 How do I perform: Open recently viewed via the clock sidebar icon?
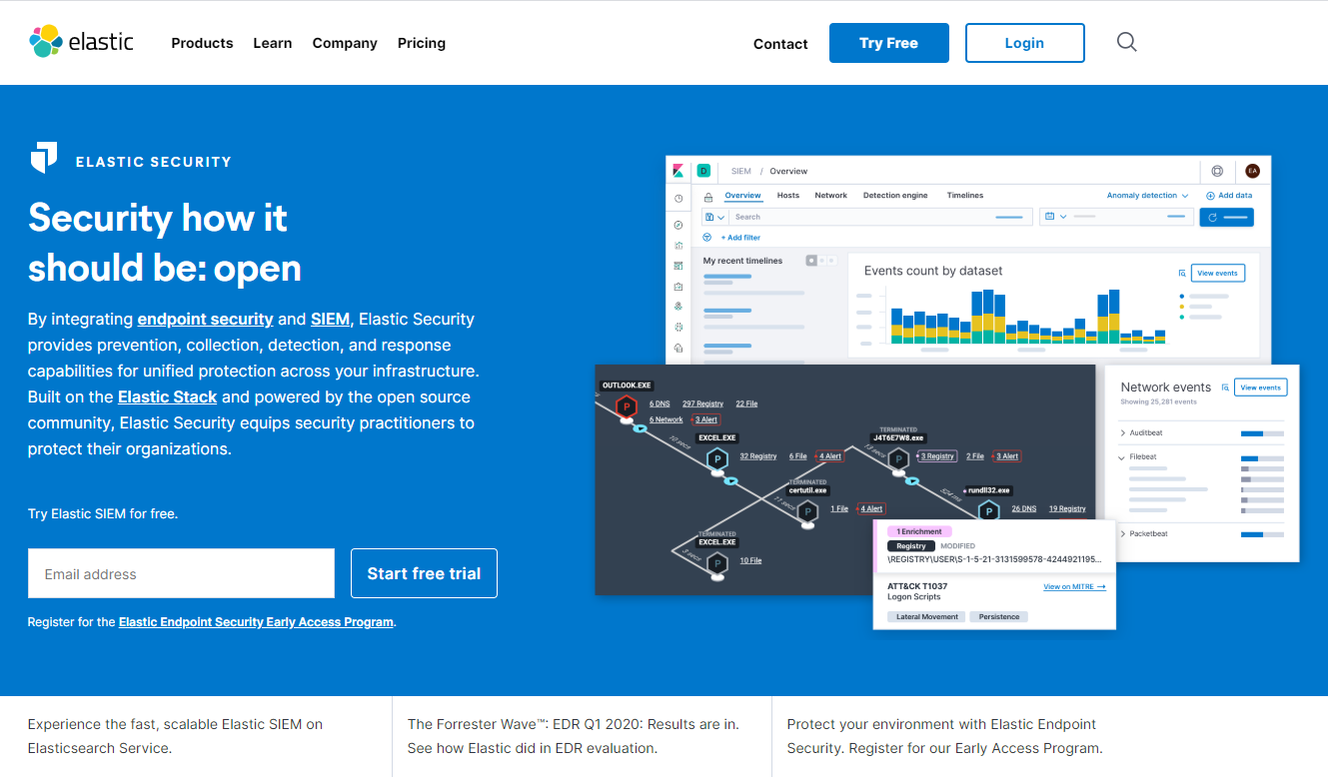tap(678, 199)
